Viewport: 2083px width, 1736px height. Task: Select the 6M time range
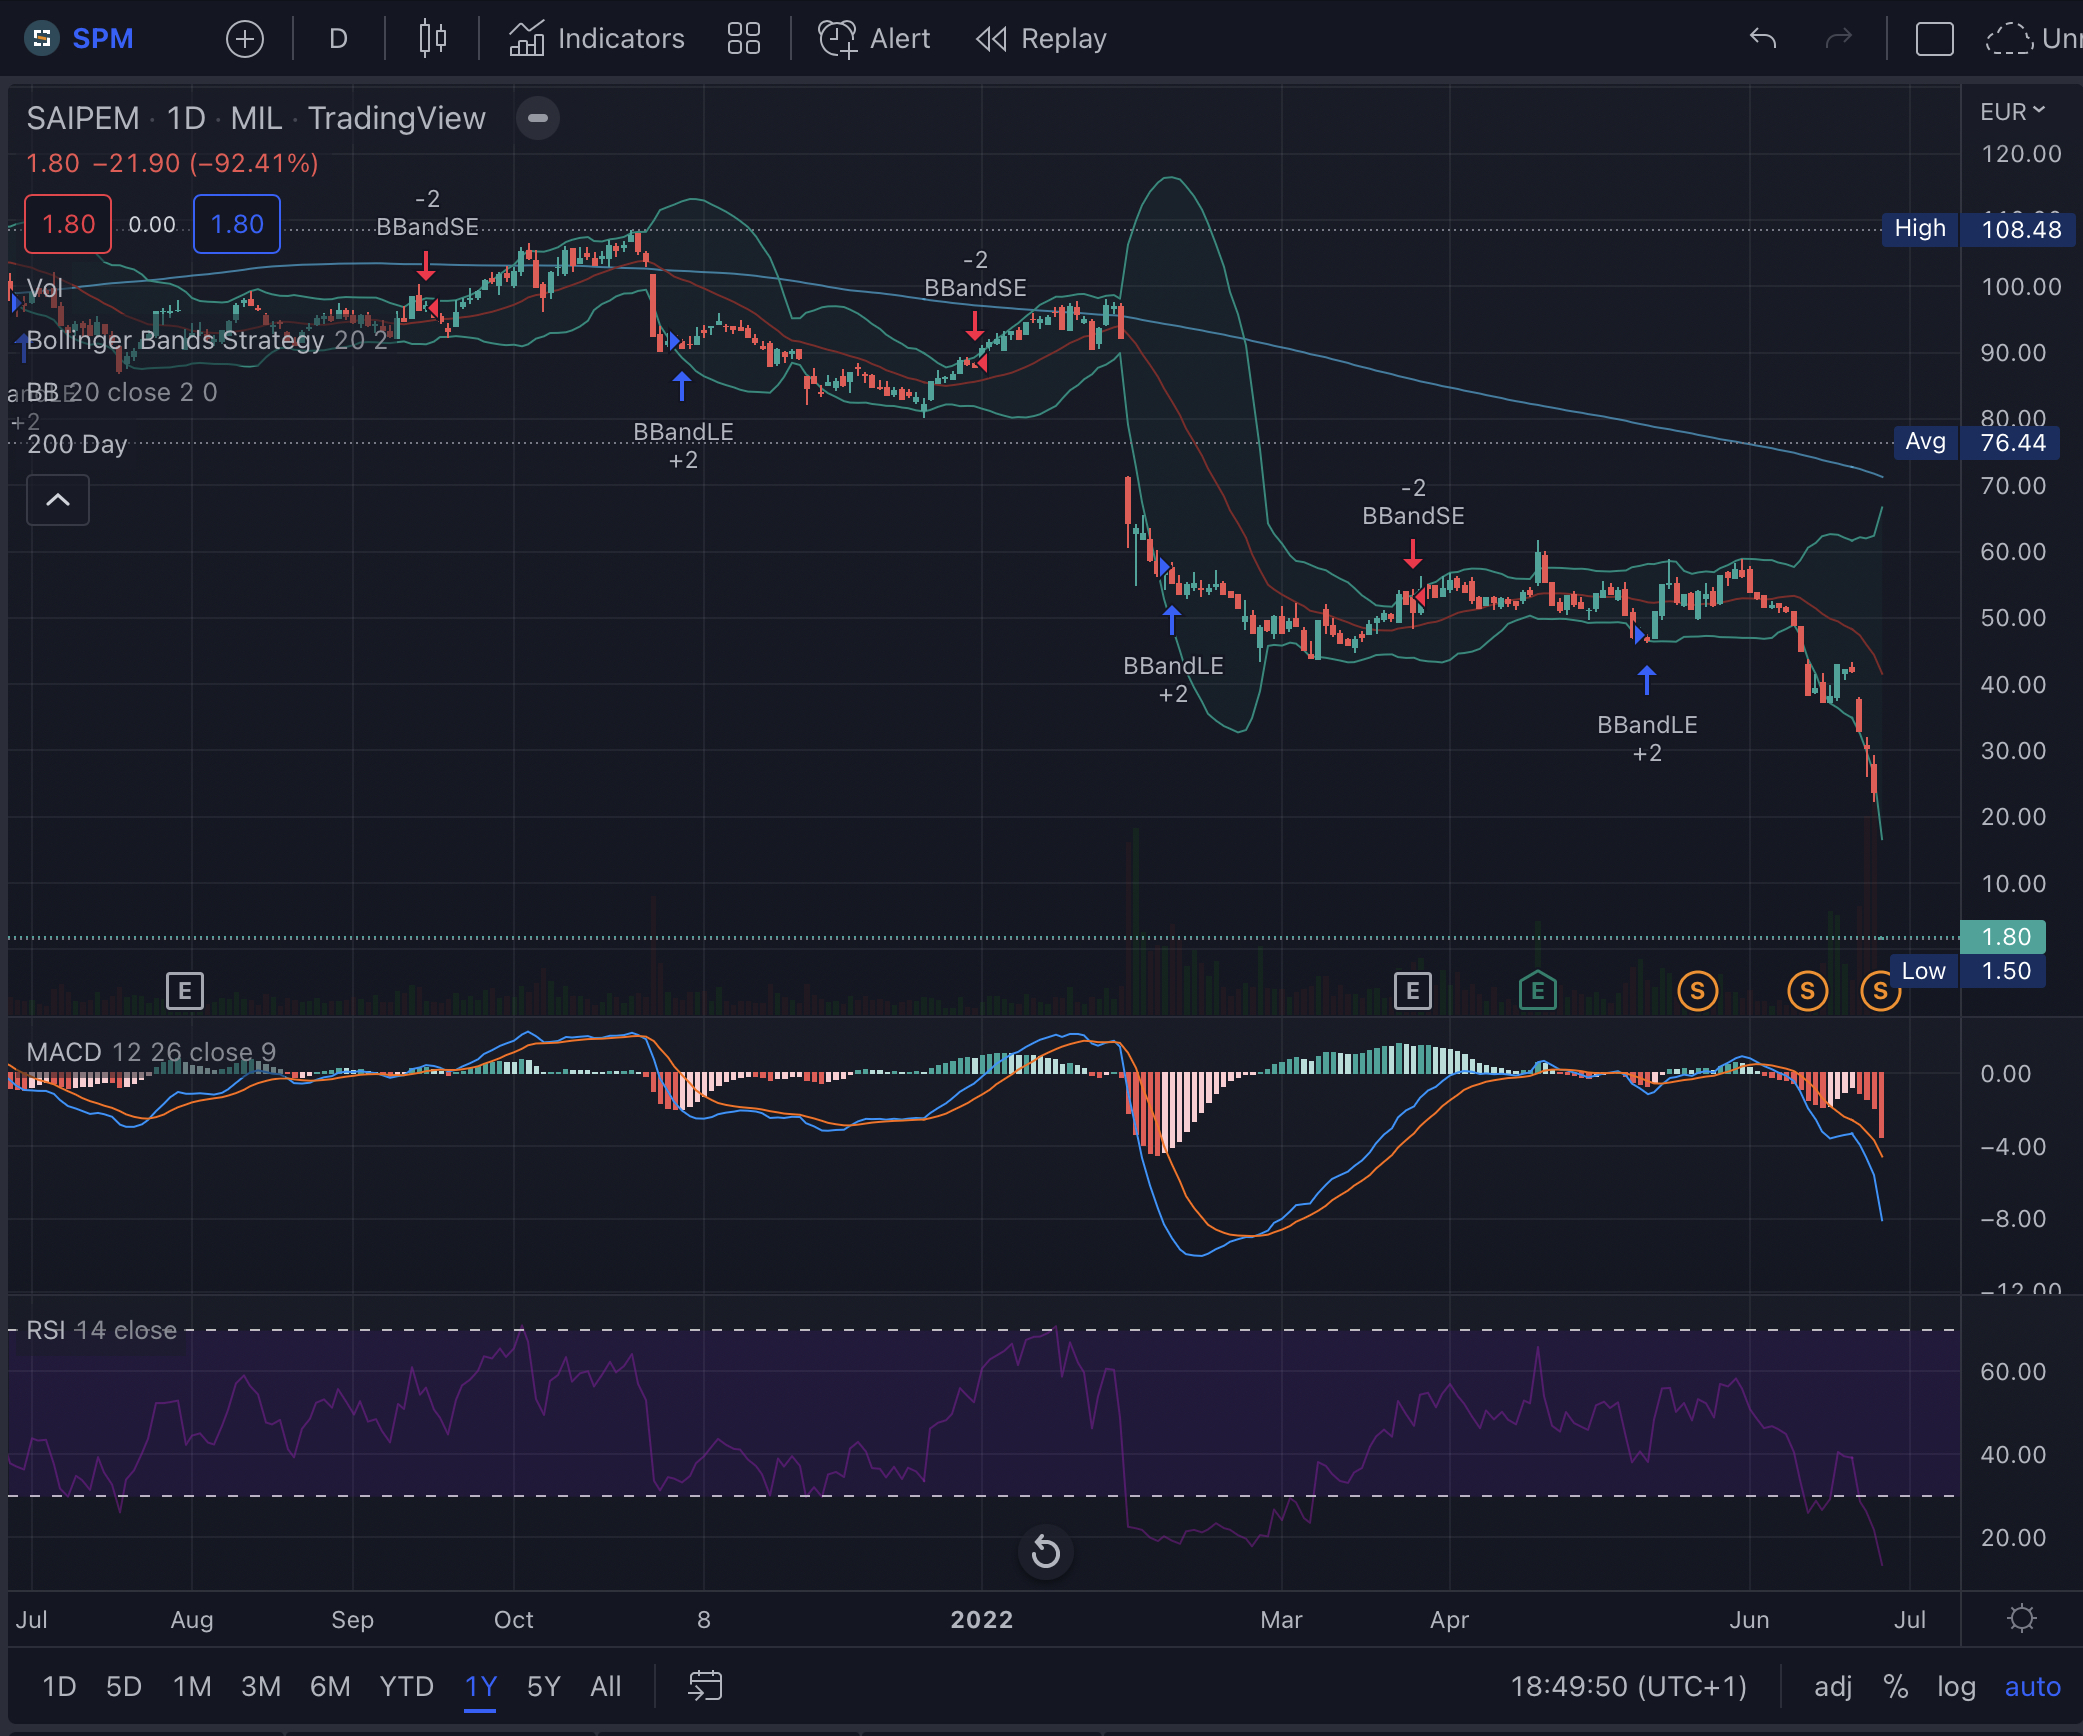pos(330,1687)
